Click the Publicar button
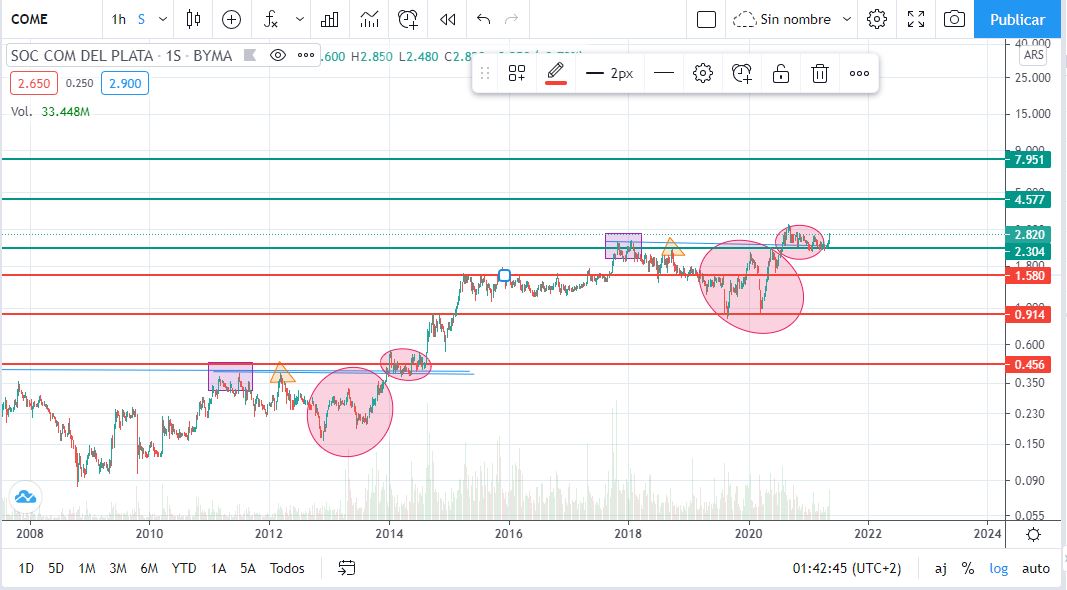This screenshot has height=590, width=1067. (1017, 19)
